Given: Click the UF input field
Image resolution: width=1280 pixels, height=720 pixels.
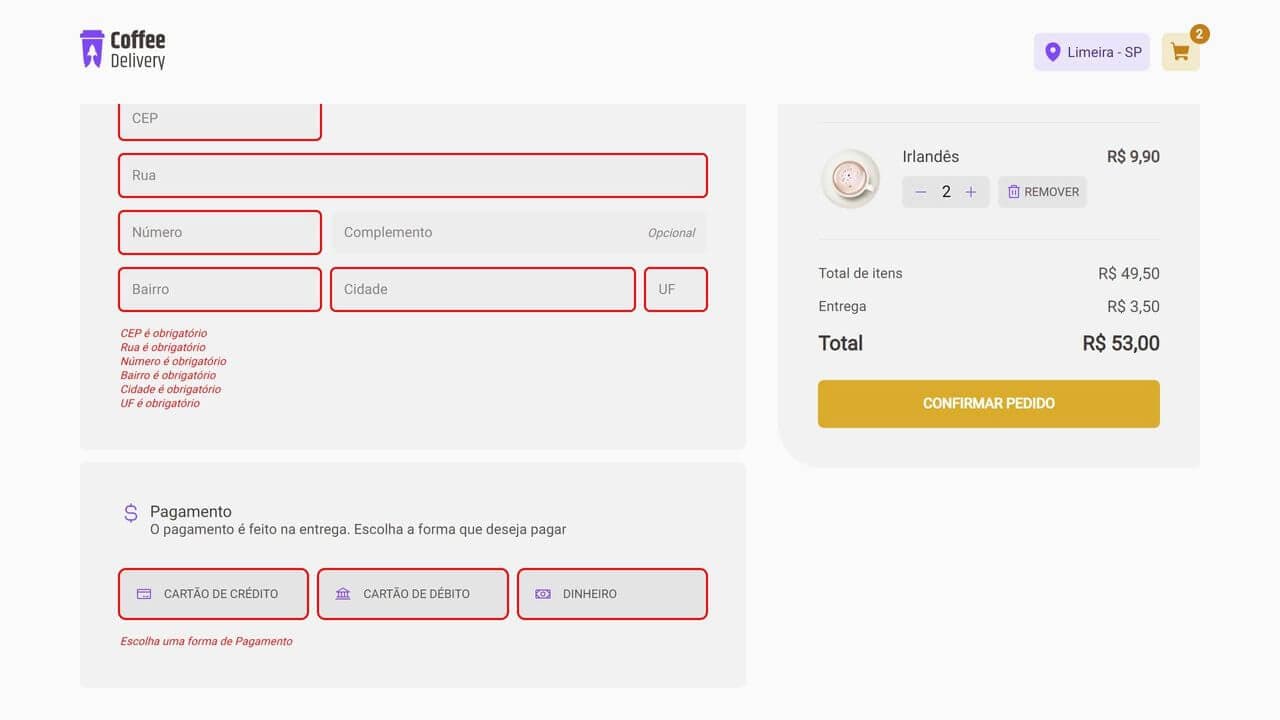Looking at the screenshot, I should coord(676,289).
